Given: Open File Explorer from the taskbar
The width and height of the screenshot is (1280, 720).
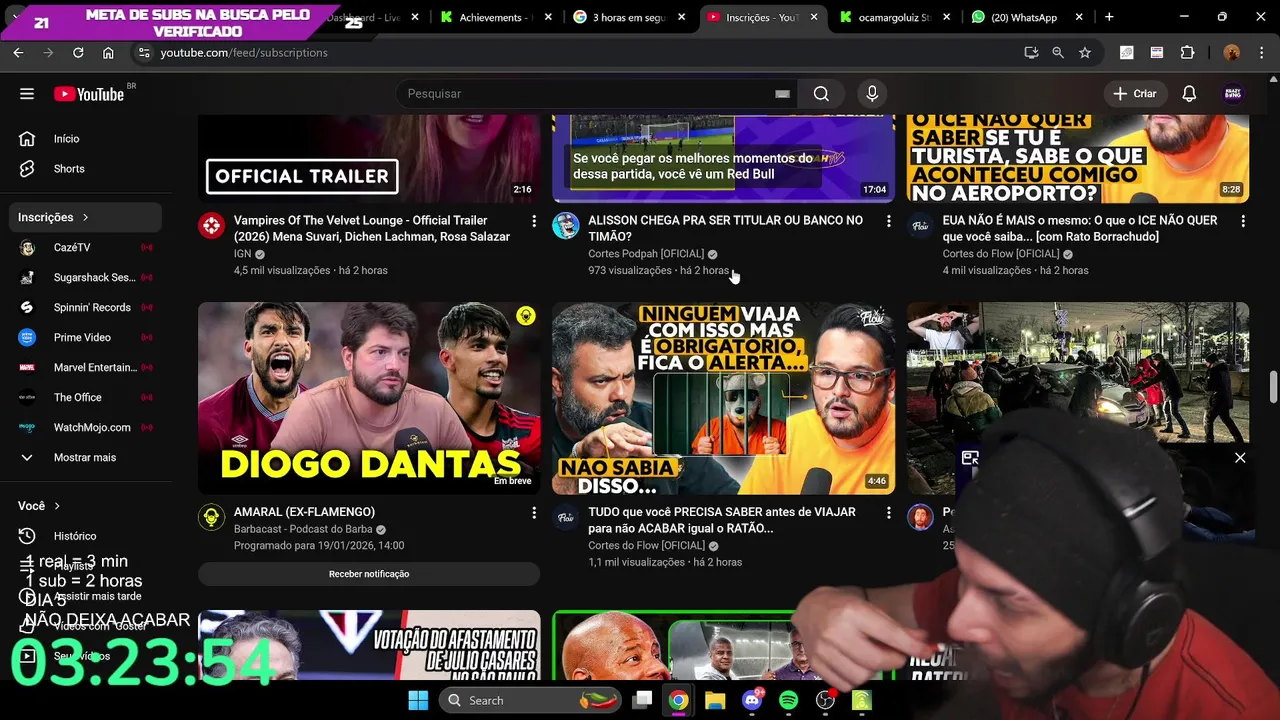Looking at the screenshot, I should (x=715, y=700).
